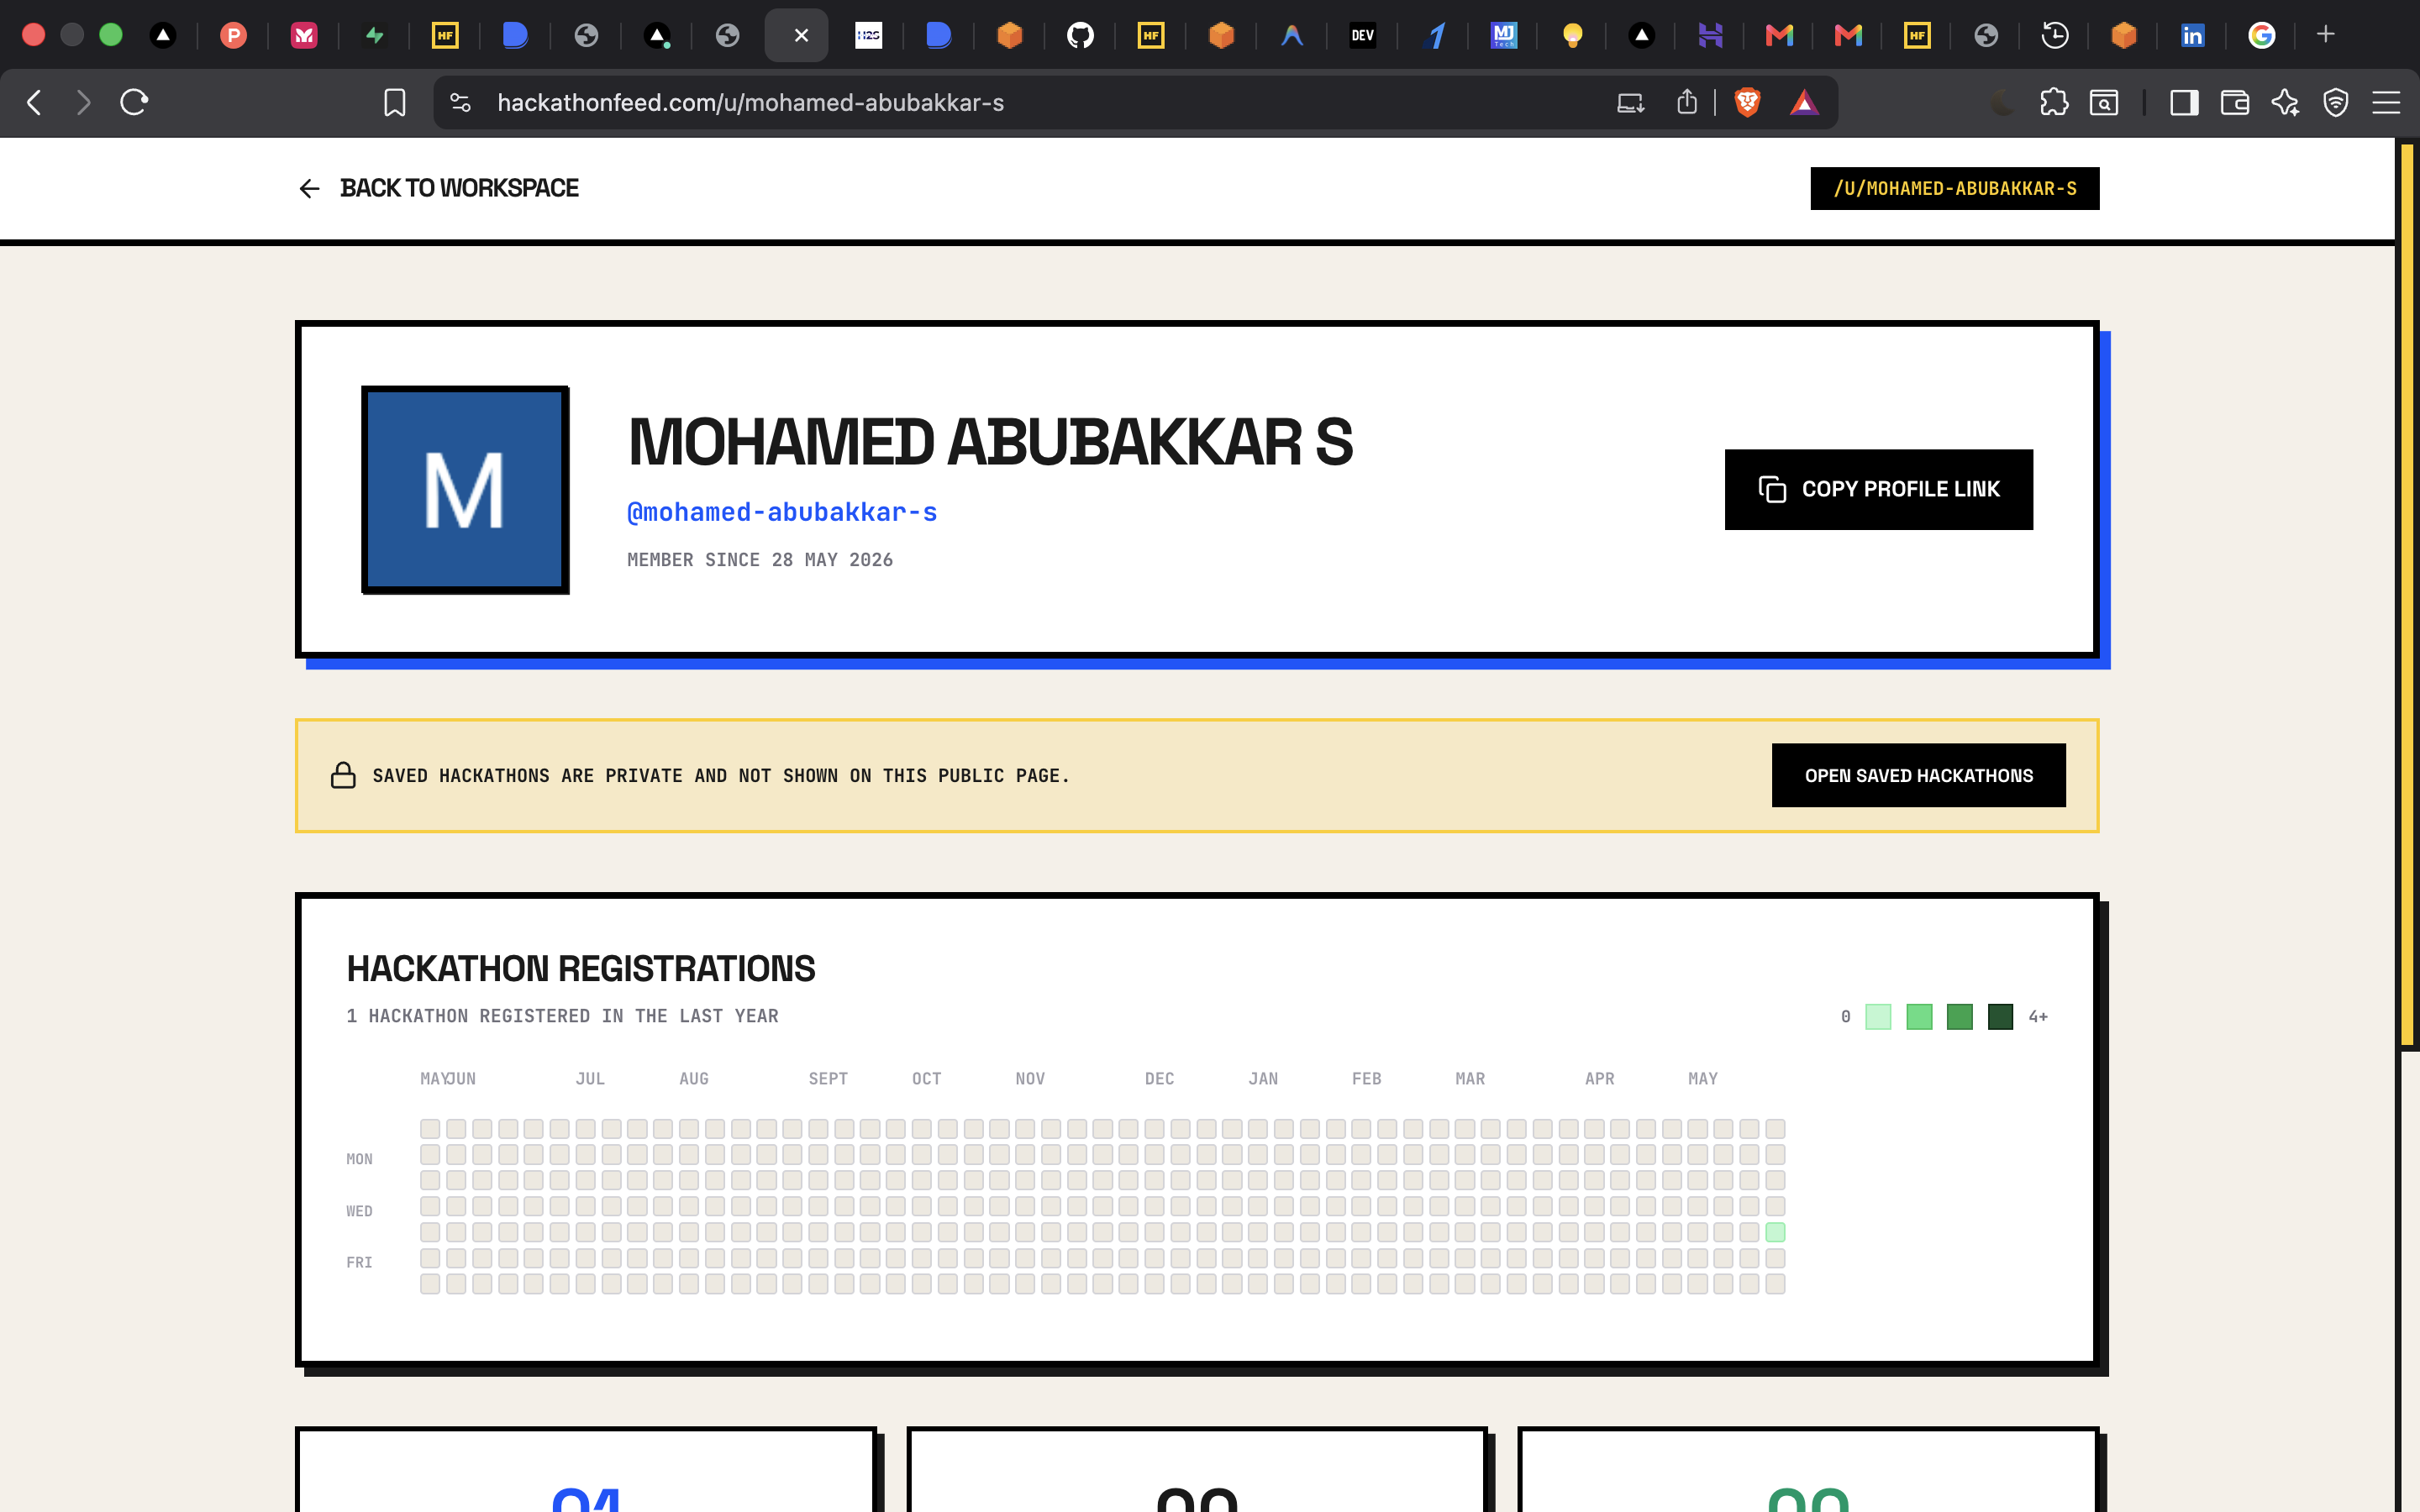Open Leo AI sparkle icon

pos(2285,102)
